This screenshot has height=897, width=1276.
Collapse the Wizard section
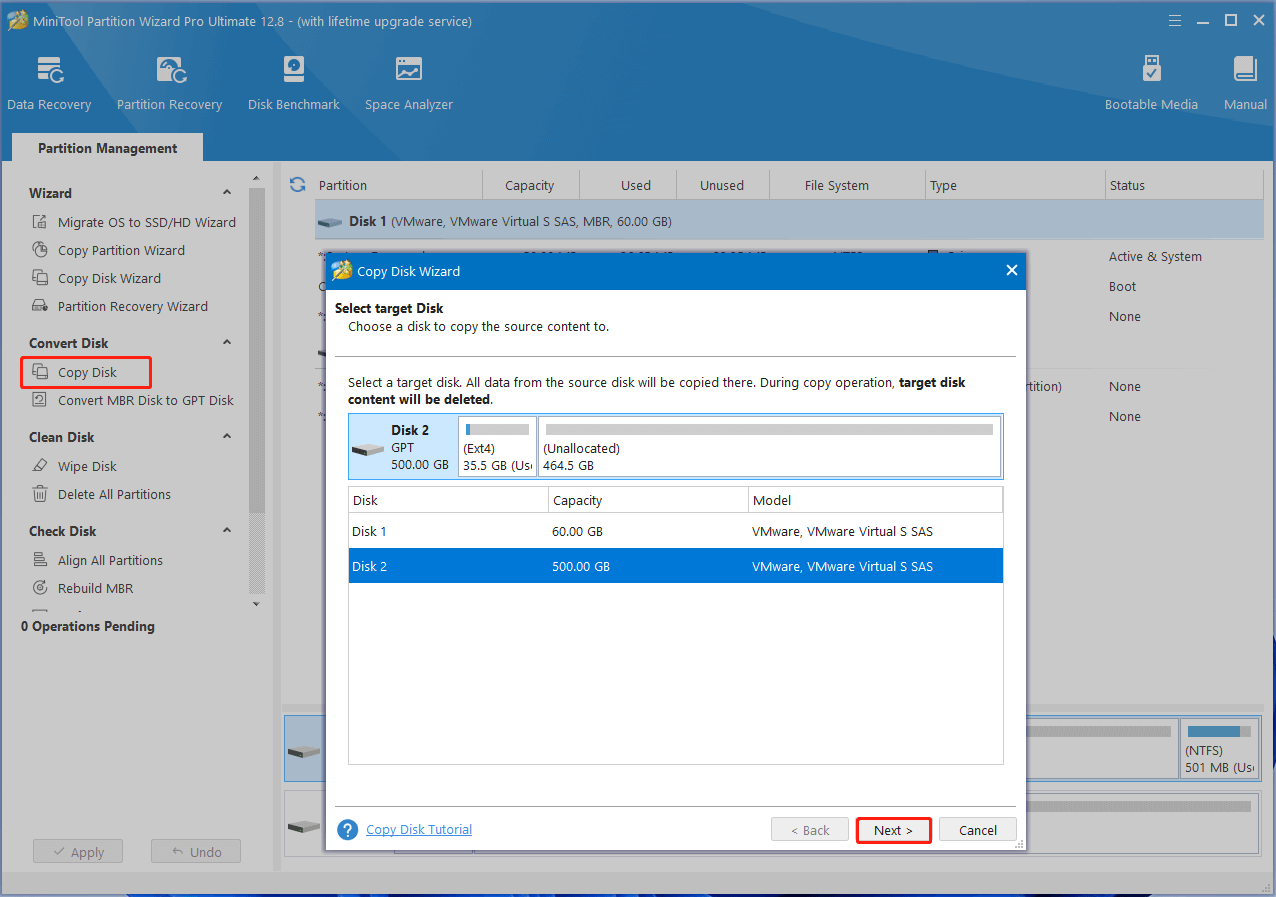(227, 193)
